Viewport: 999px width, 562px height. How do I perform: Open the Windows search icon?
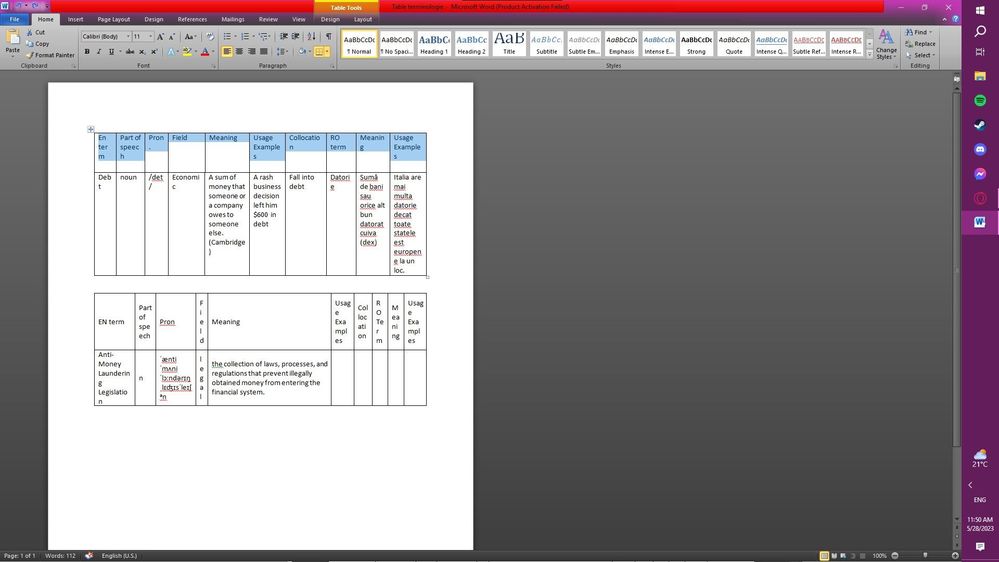[x=980, y=31]
